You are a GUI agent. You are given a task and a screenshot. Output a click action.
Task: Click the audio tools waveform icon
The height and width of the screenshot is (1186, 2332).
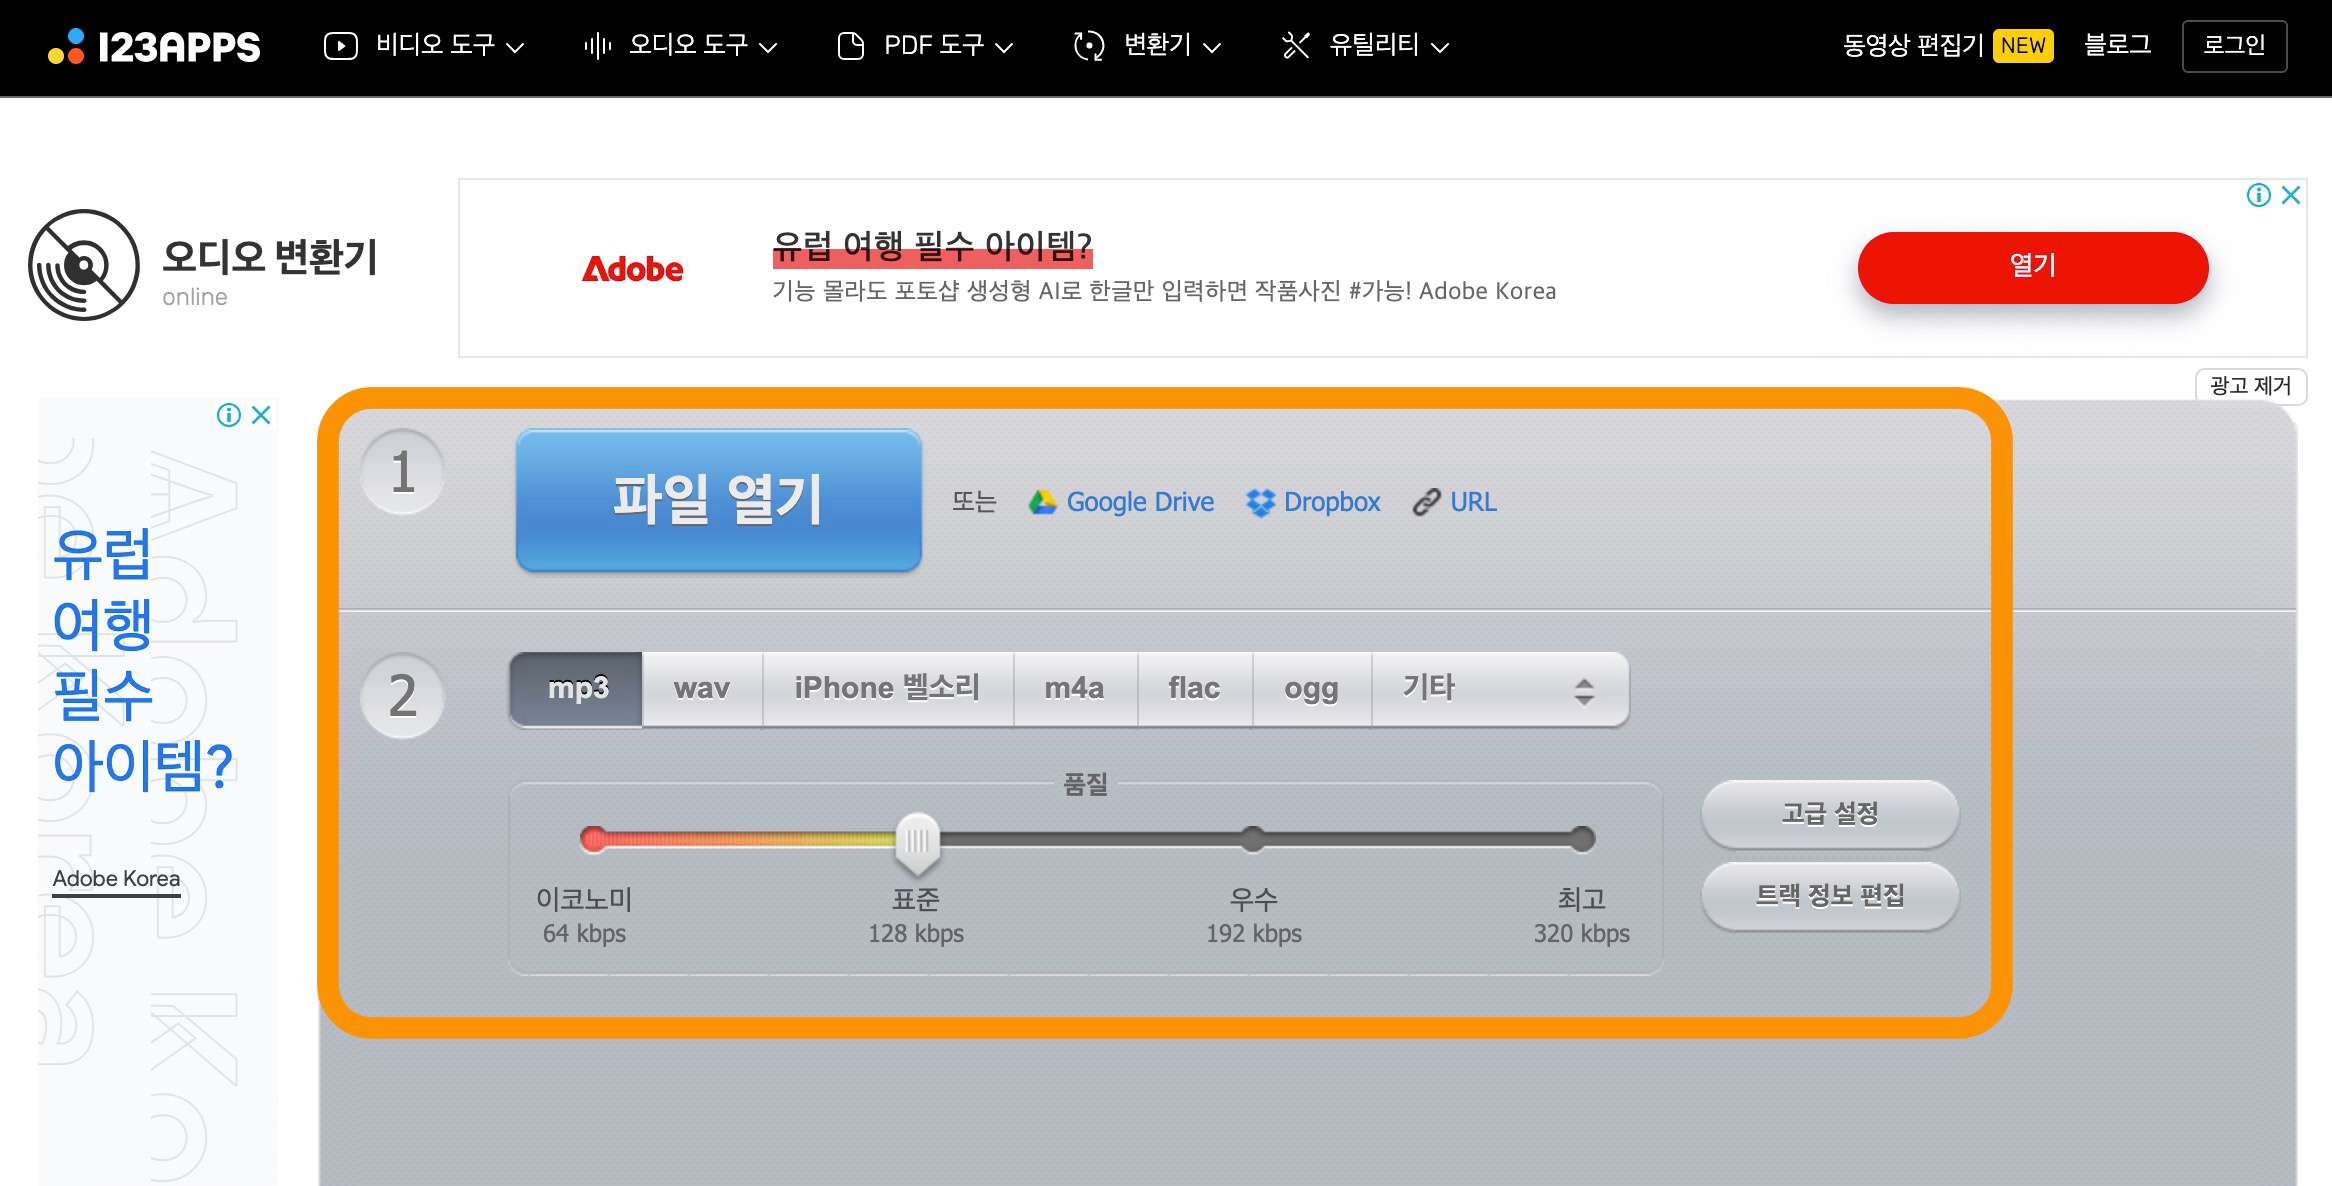point(597,46)
